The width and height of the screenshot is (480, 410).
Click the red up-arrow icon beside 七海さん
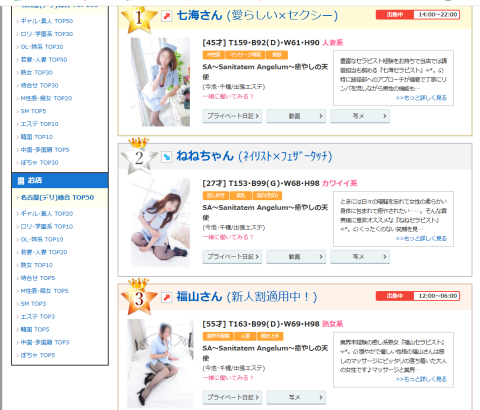pos(166,16)
